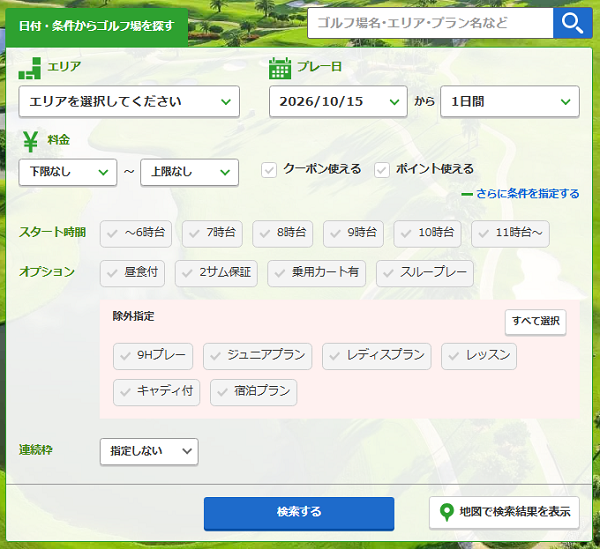Click 地図で検索結果を表示 button
The height and width of the screenshot is (549, 600).
[504, 513]
